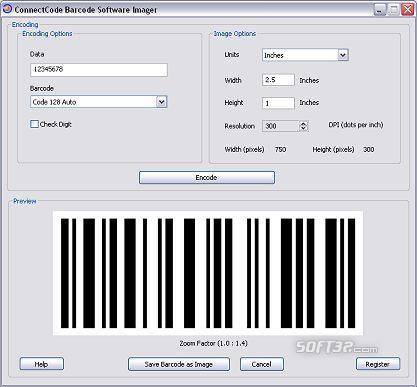
Task: Select the Code 128 Auto combo box
Action: click(99, 102)
